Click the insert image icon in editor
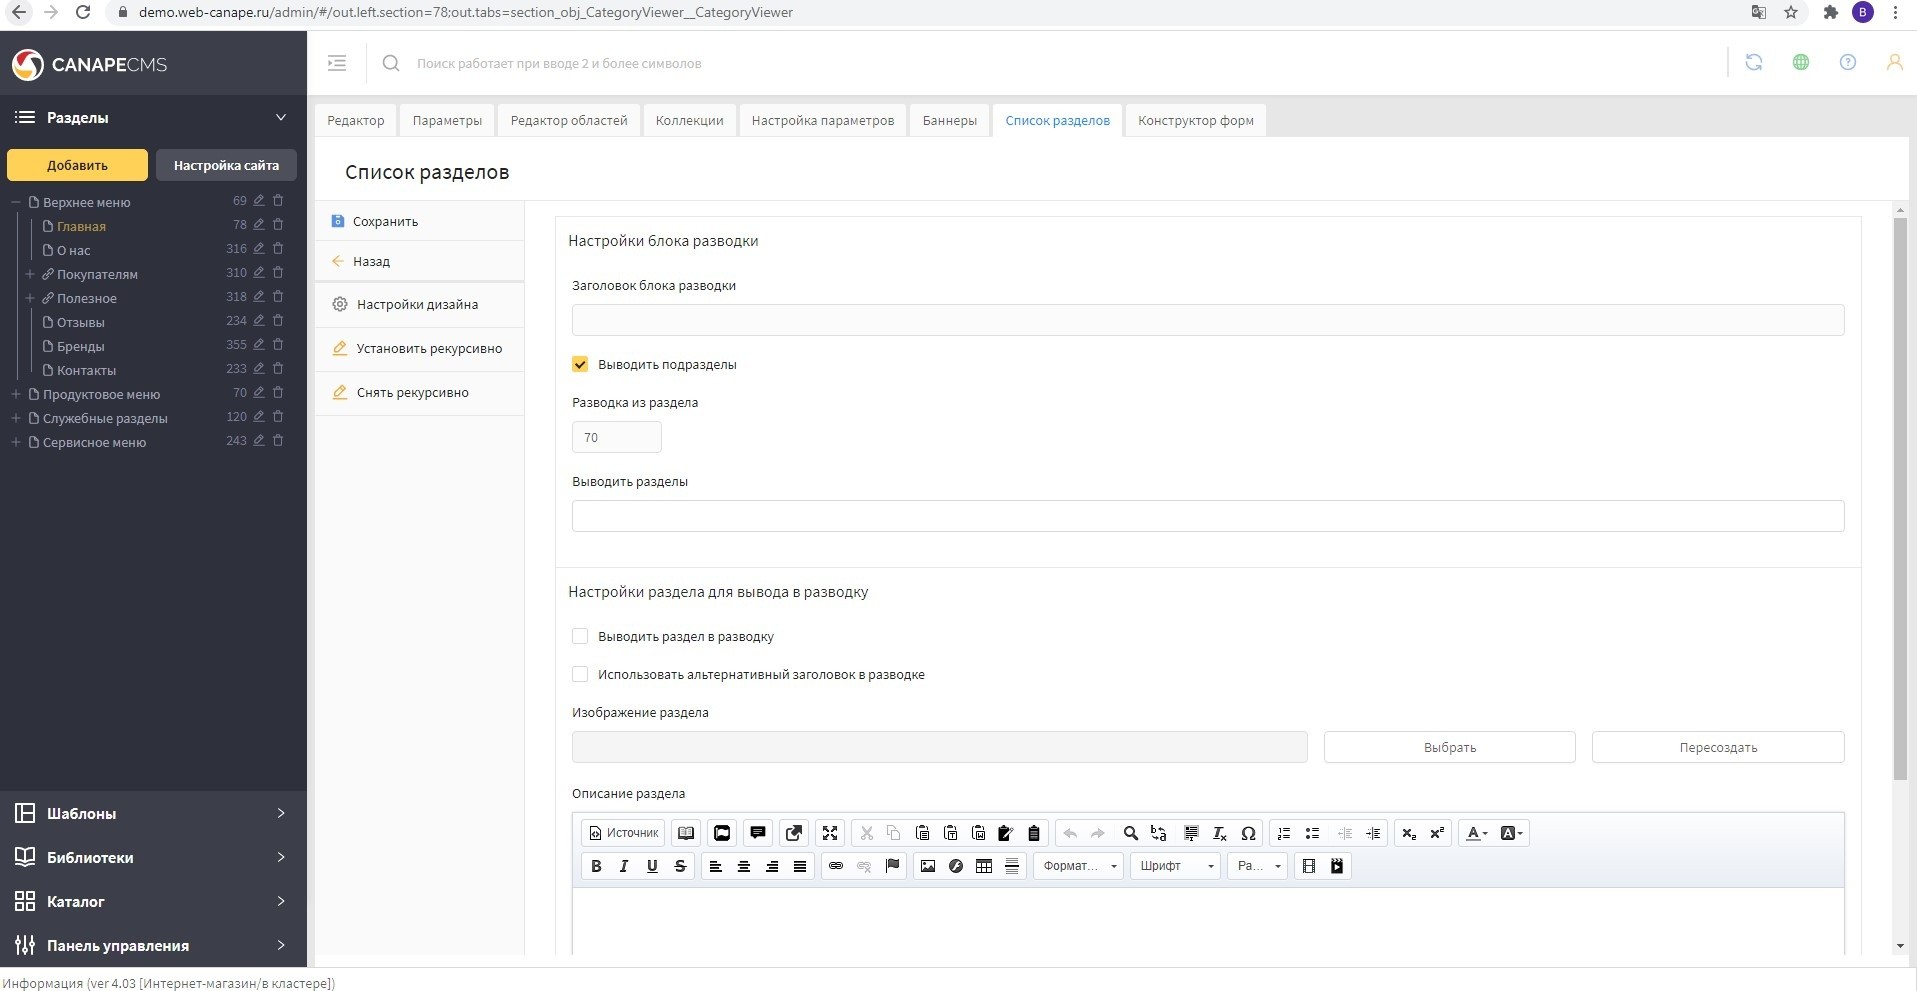This screenshot has height=991, width=1917. coord(928,866)
